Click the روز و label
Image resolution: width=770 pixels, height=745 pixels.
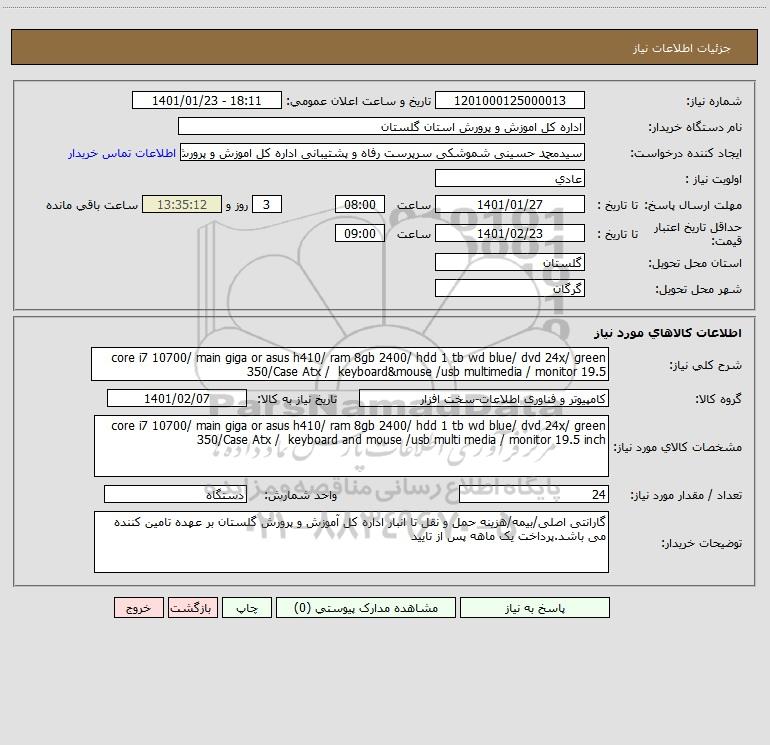(237, 205)
